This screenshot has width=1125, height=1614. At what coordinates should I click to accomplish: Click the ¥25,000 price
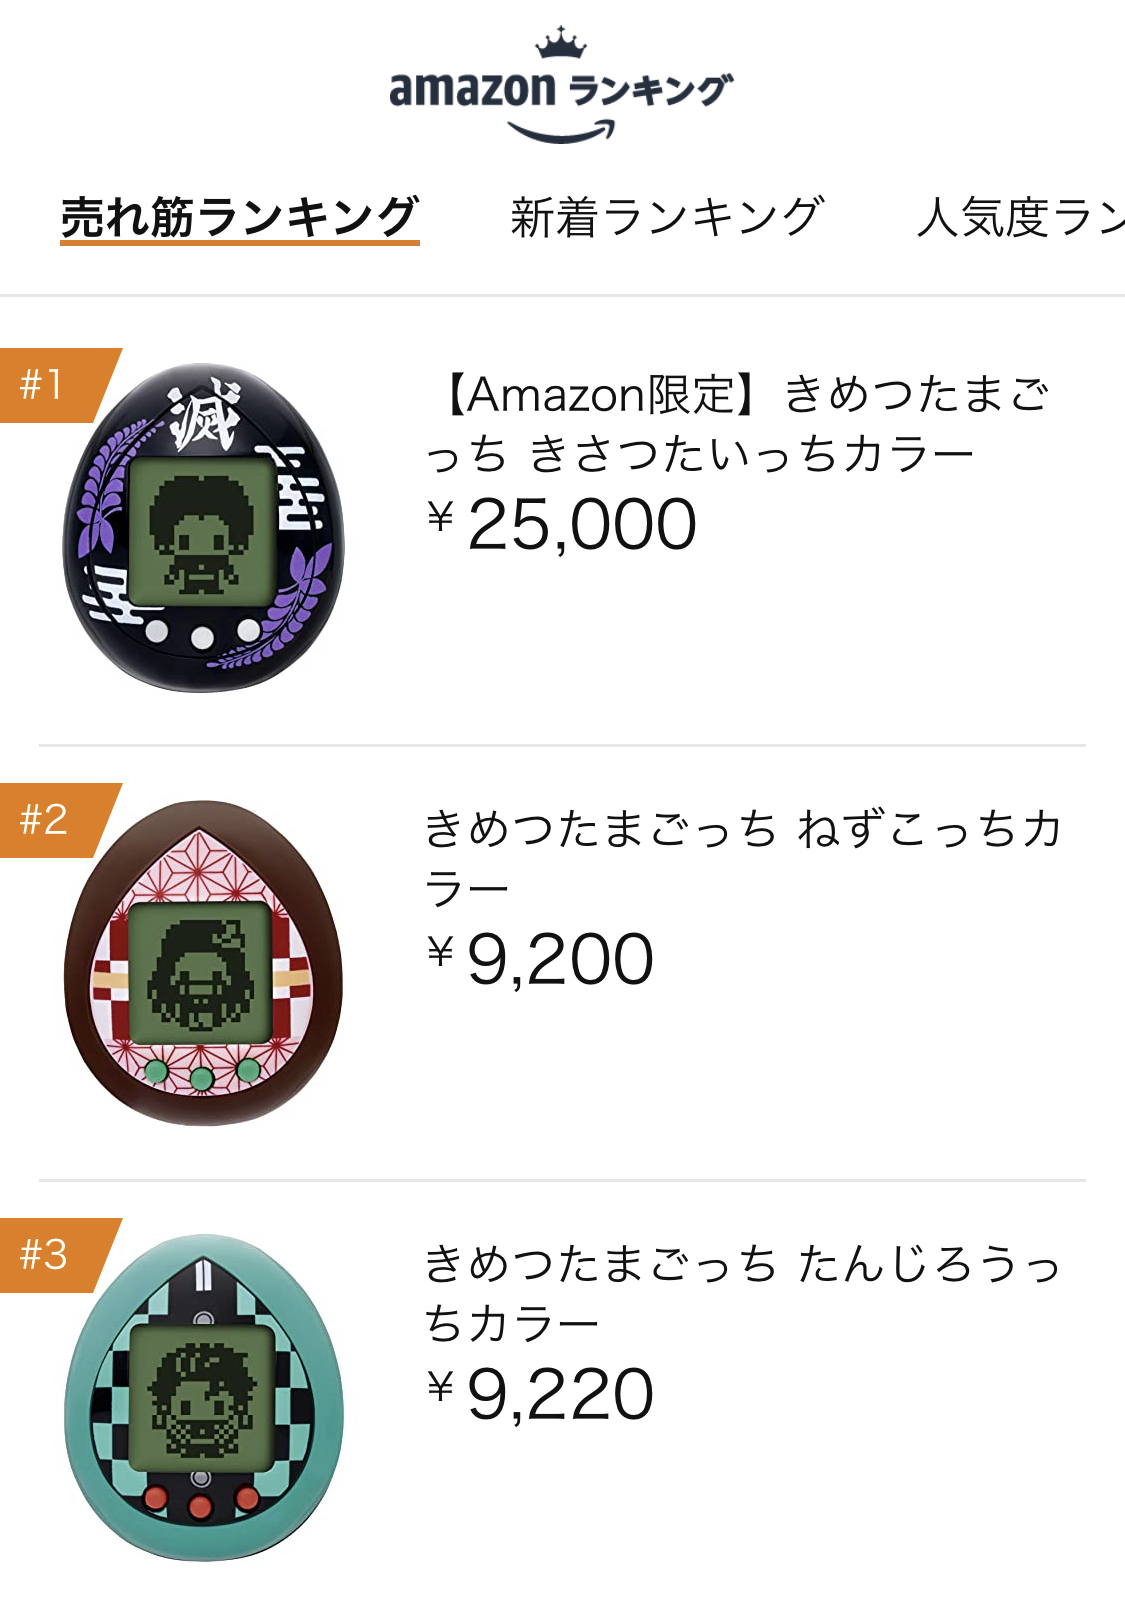click(x=561, y=525)
